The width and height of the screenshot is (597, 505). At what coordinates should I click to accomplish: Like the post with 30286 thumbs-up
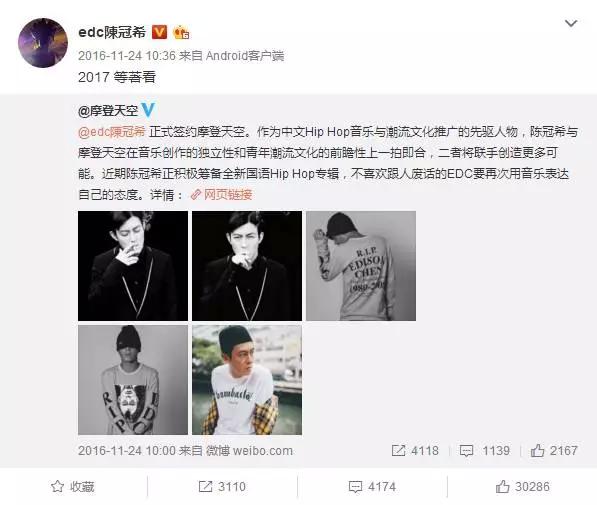click(522, 486)
